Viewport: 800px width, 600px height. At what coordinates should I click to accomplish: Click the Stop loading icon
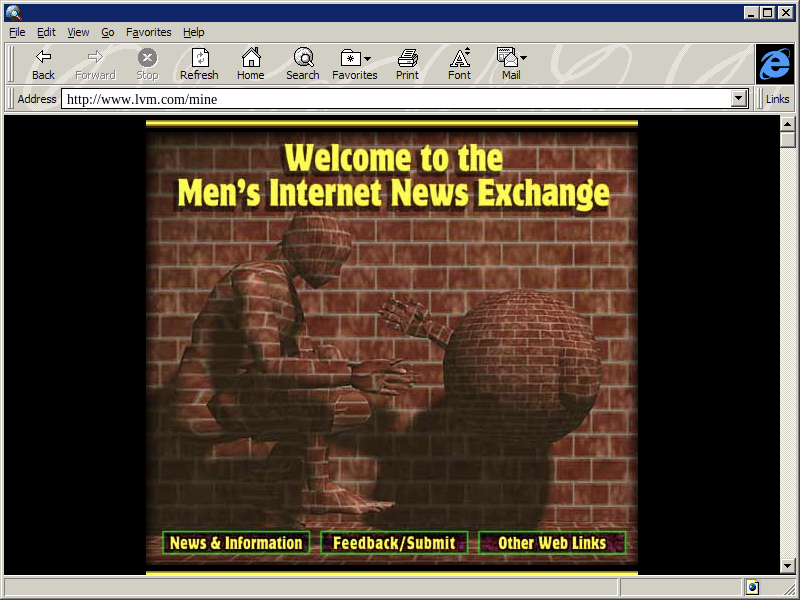[147, 58]
